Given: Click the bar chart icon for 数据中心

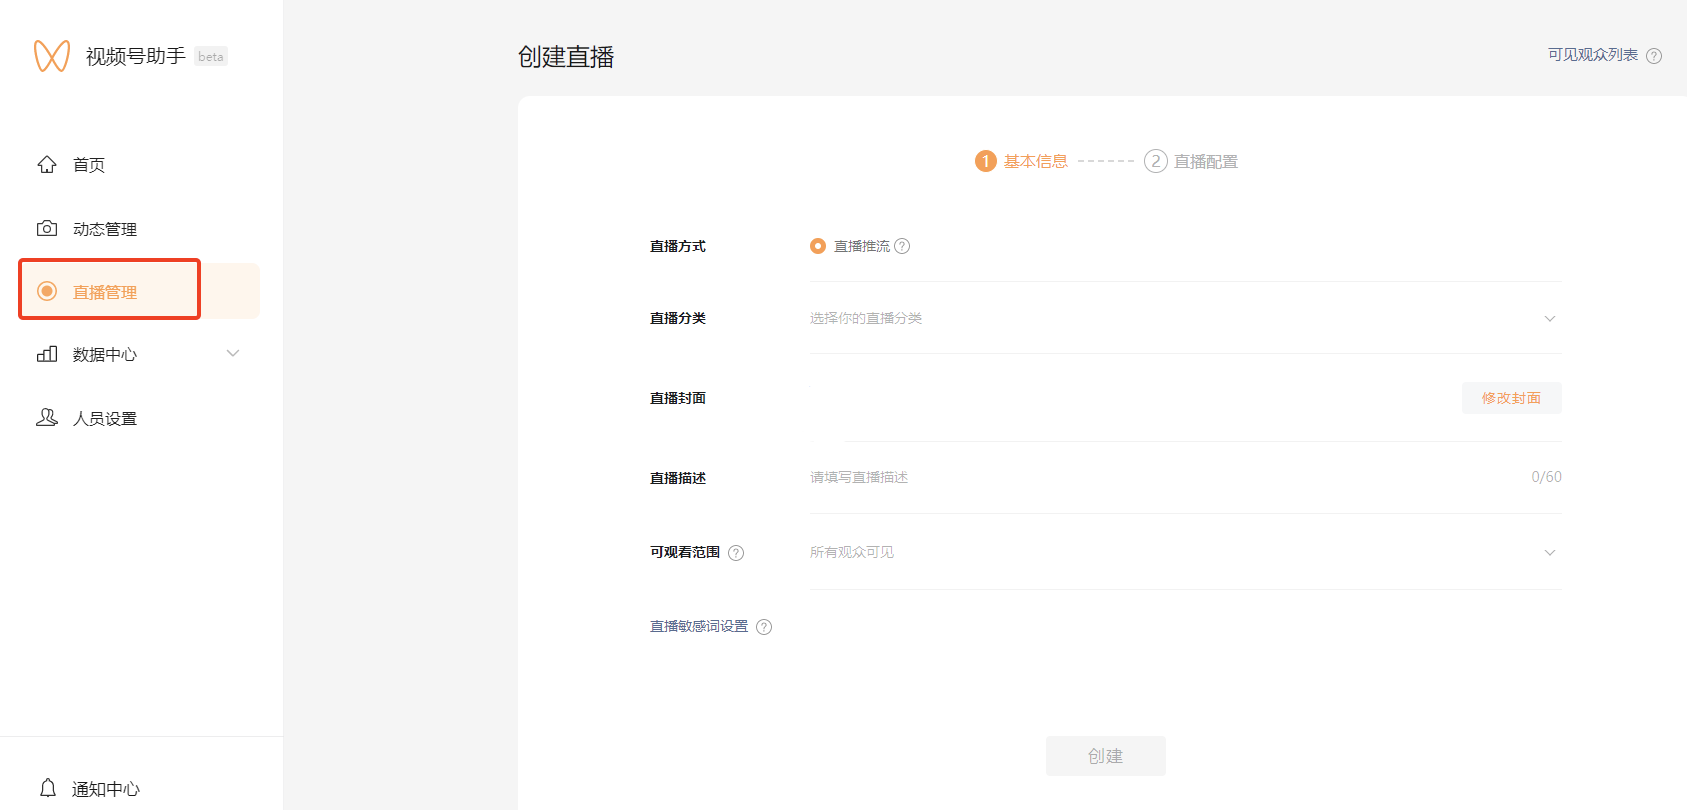Looking at the screenshot, I should pyautogui.click(x=47, y=354).
